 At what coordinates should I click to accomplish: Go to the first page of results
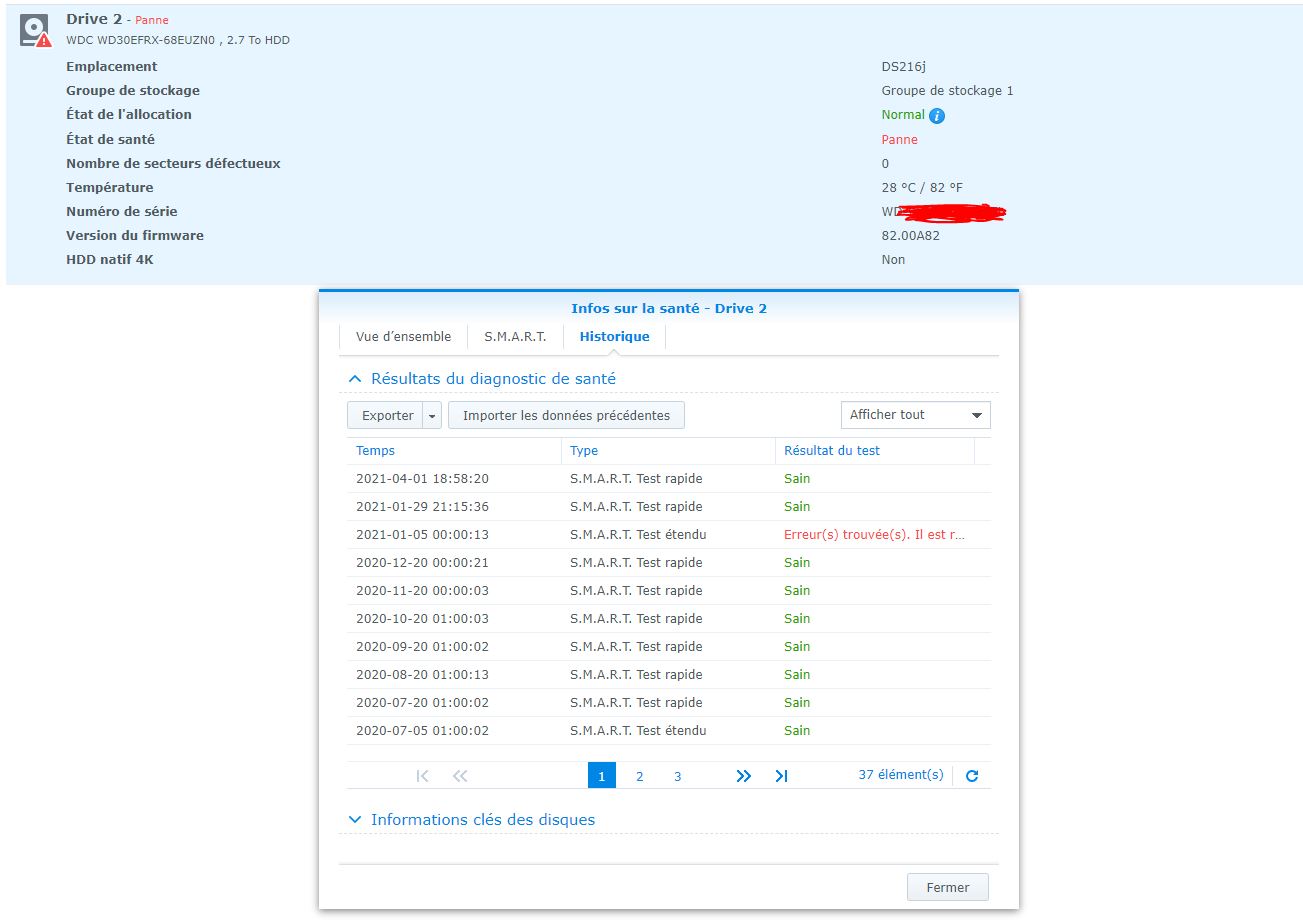(x=422, y=776)
